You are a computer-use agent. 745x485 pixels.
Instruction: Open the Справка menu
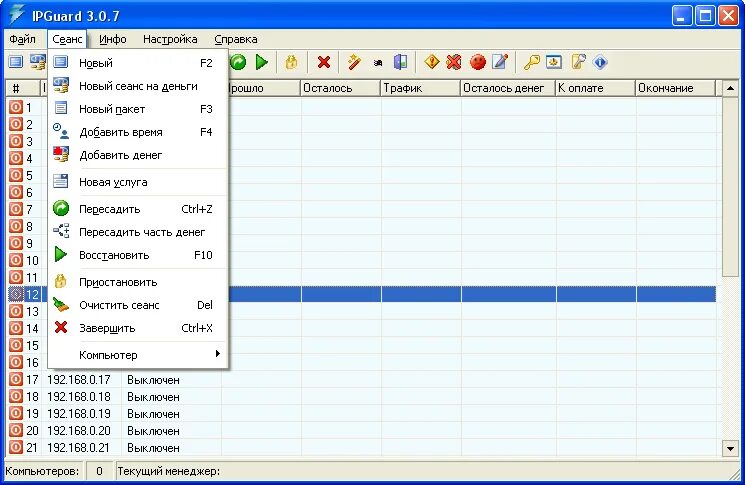click(236, 39)
